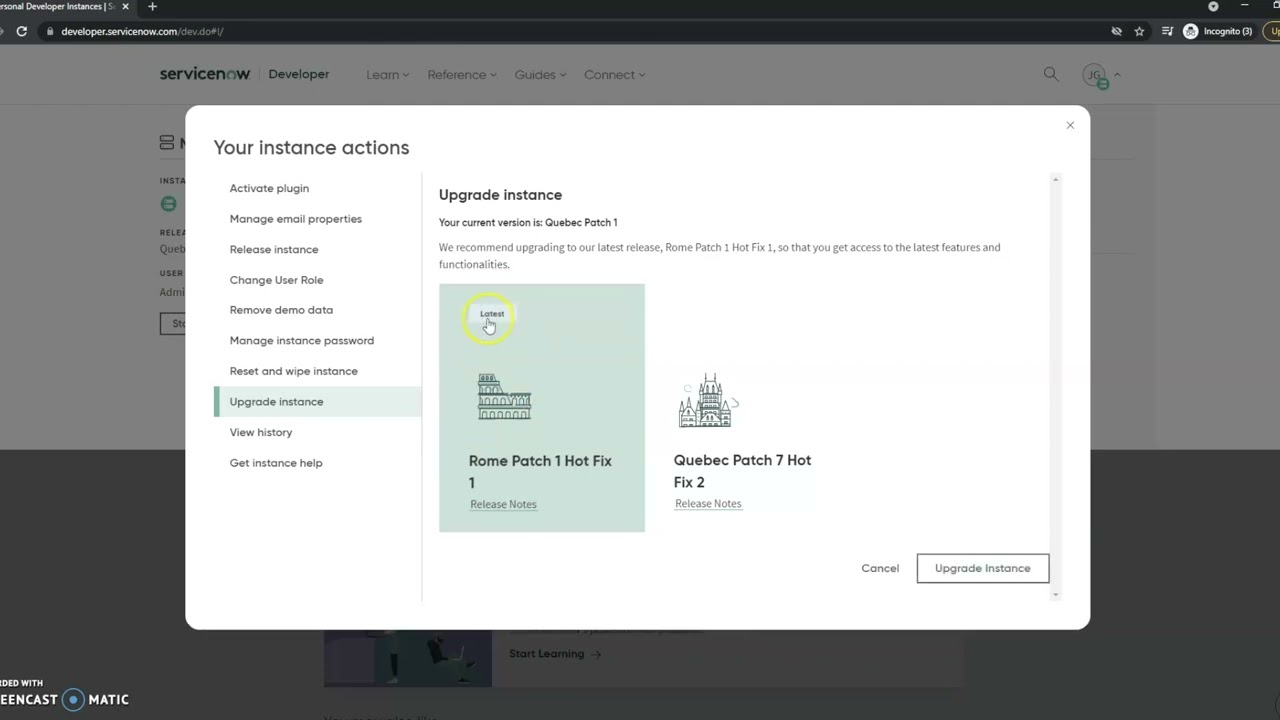Close the Personal Developer Instances tab

125,6
